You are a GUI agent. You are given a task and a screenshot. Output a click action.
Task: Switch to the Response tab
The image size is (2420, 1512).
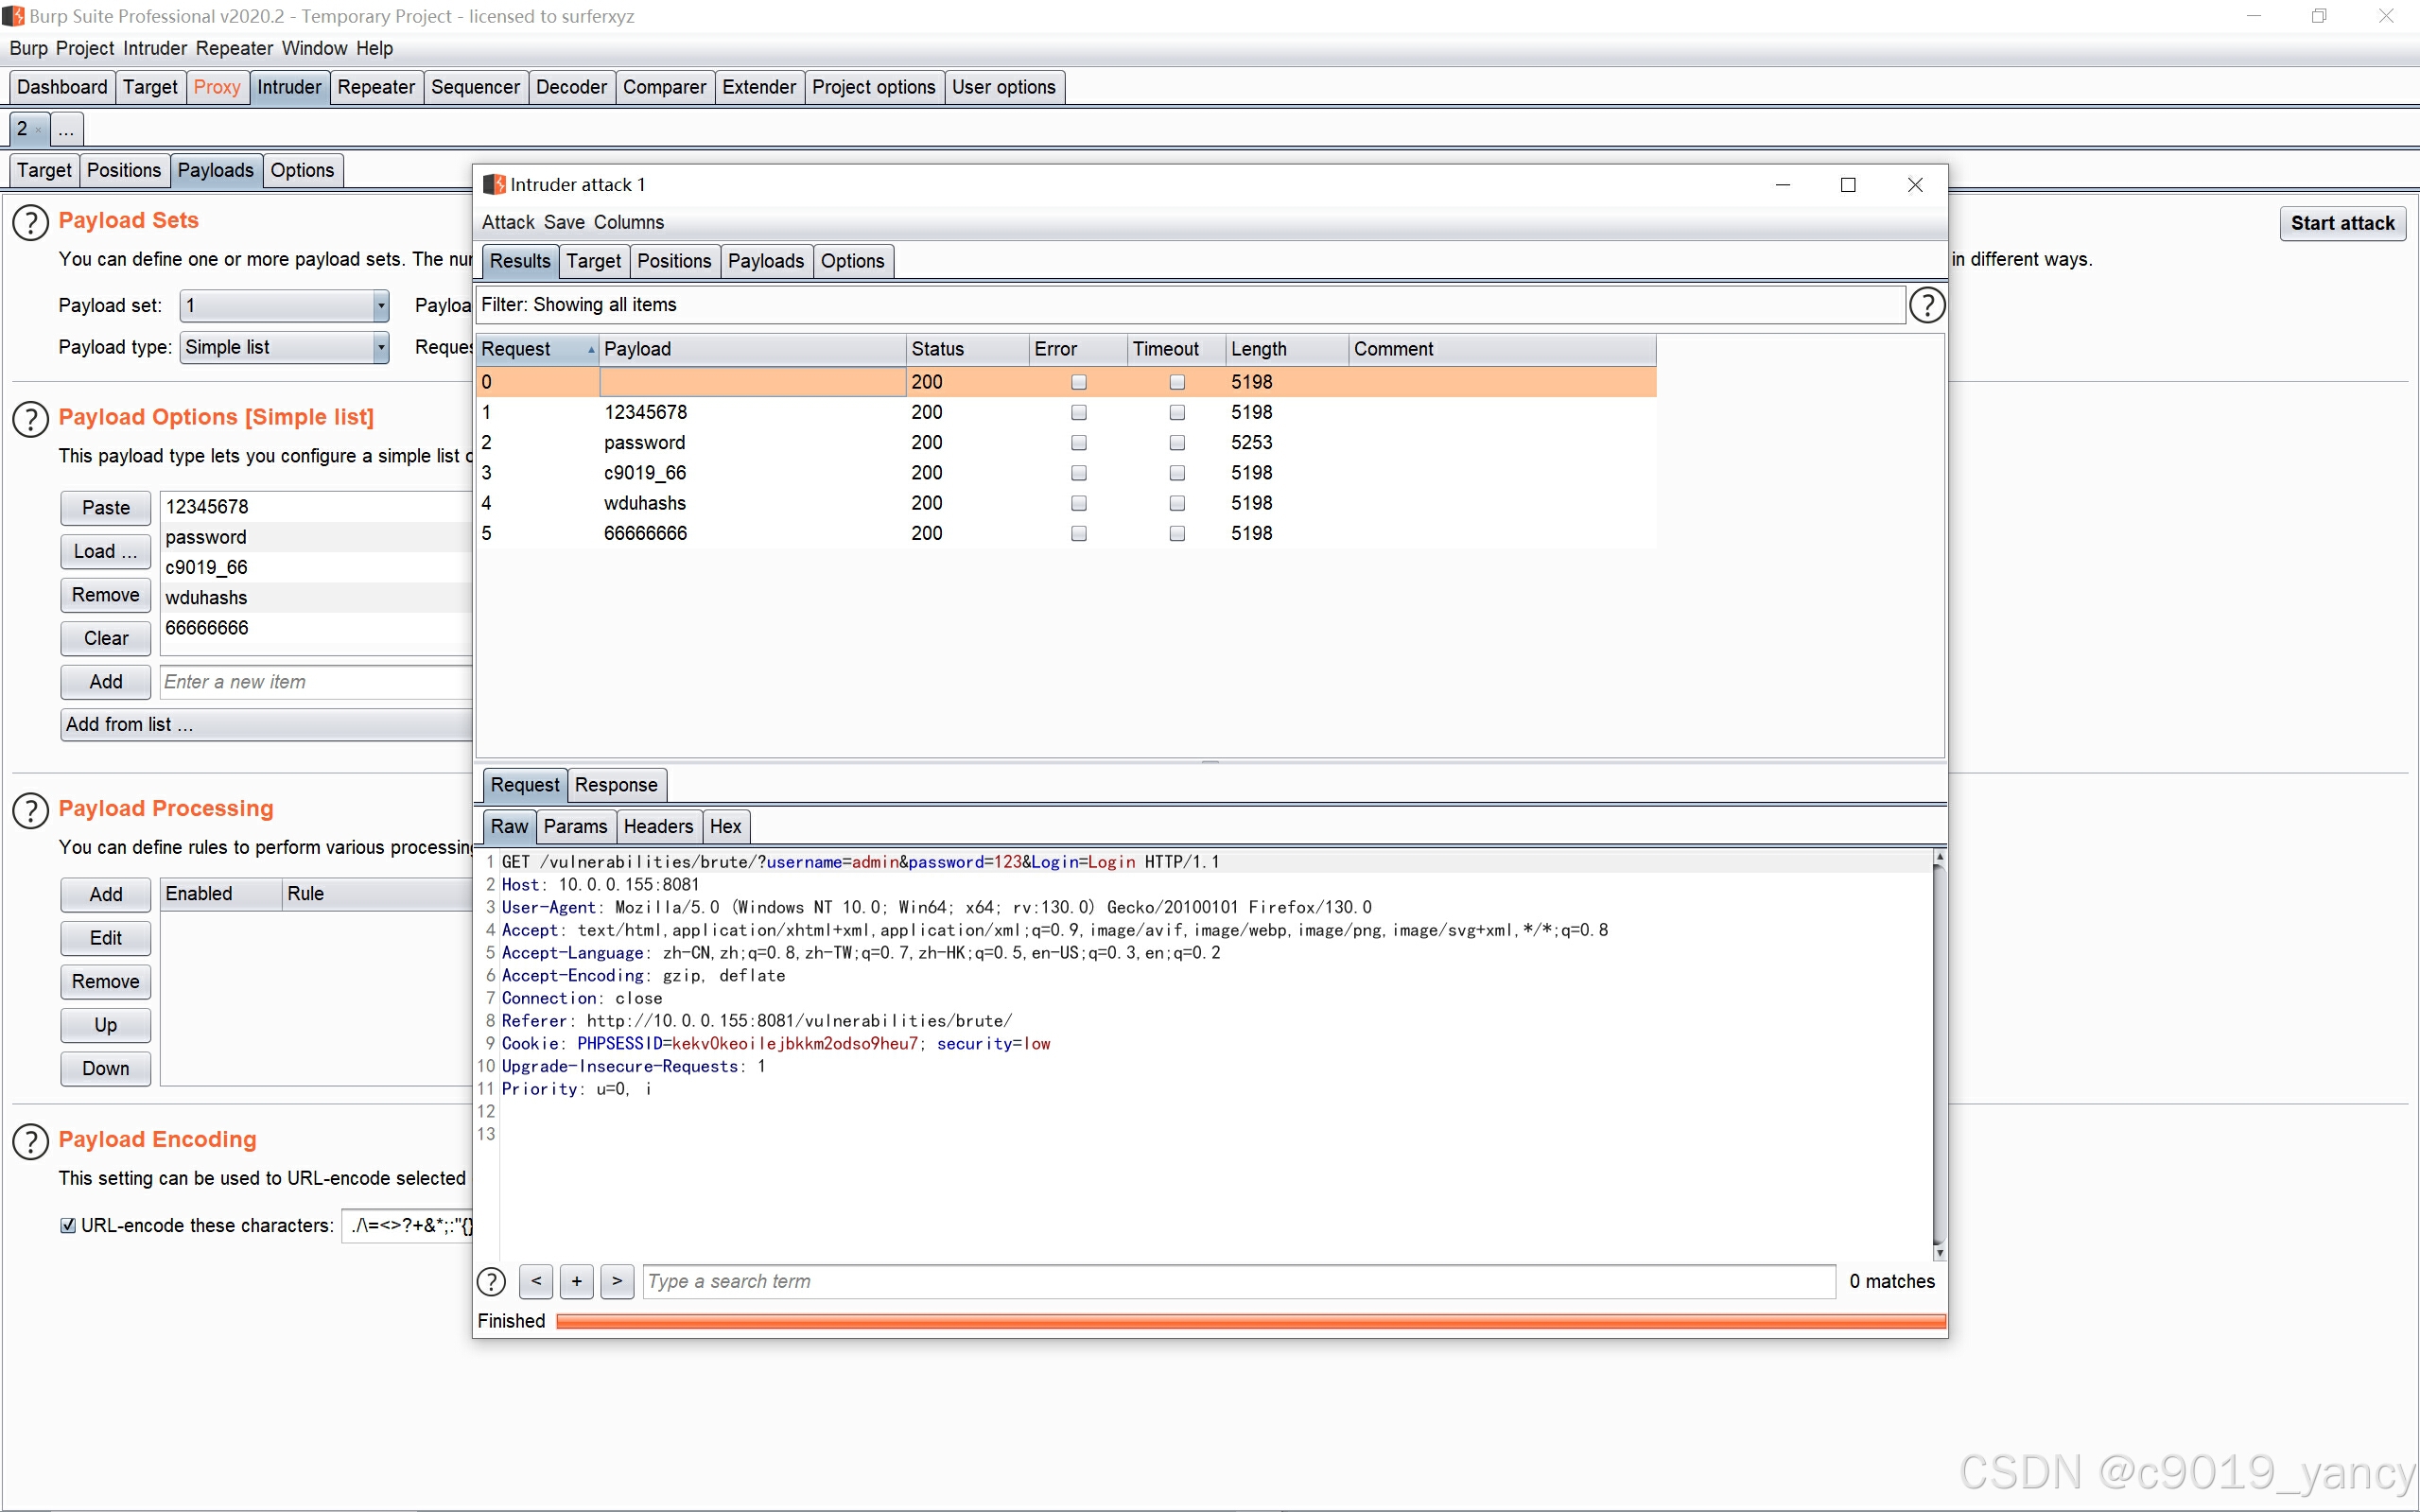coord(616,785)
